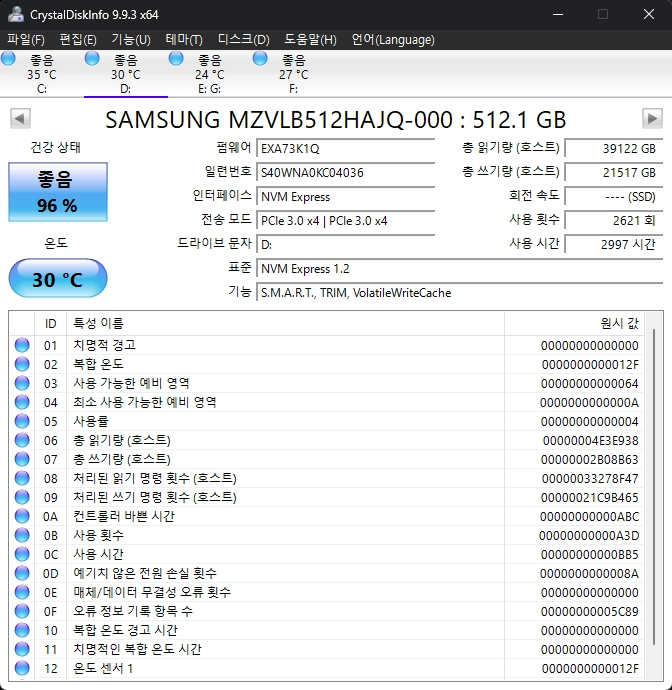Click the firmware field EXA73K1Q

346,148
